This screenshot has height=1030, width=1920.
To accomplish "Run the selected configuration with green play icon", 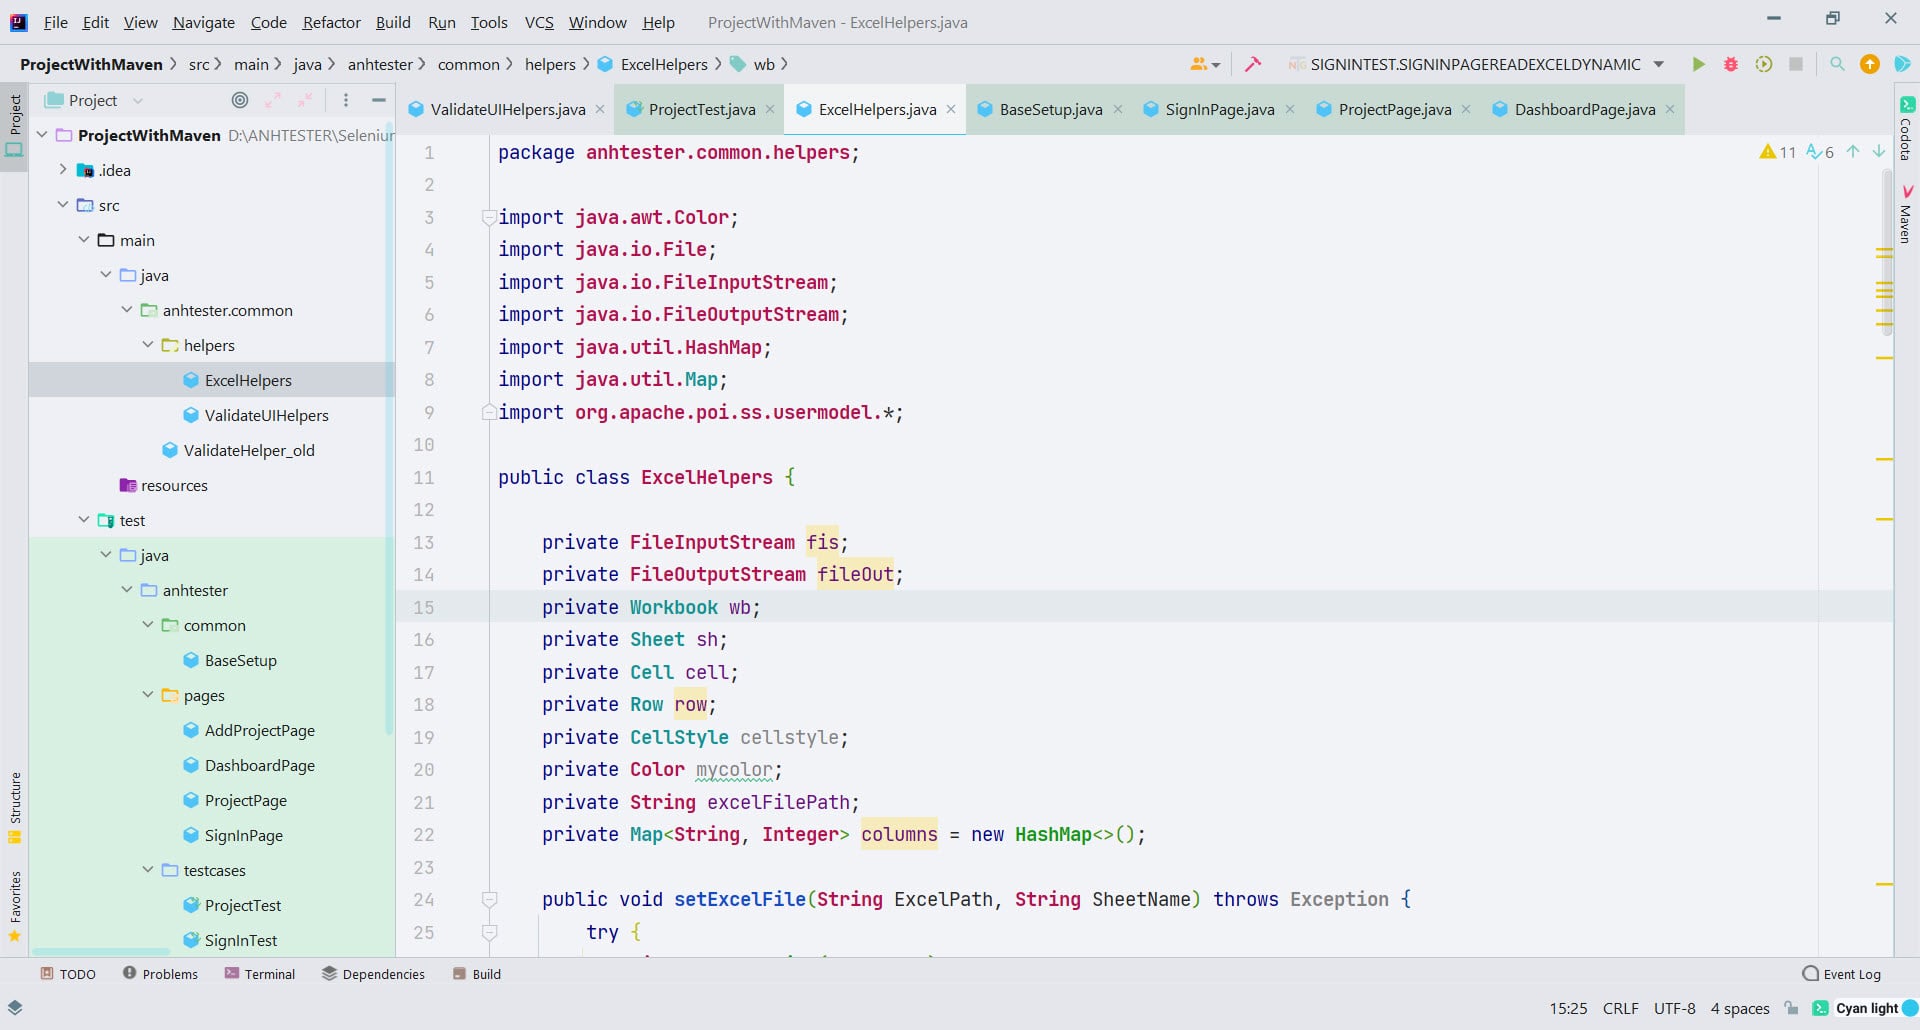I will pos(1698,64).
